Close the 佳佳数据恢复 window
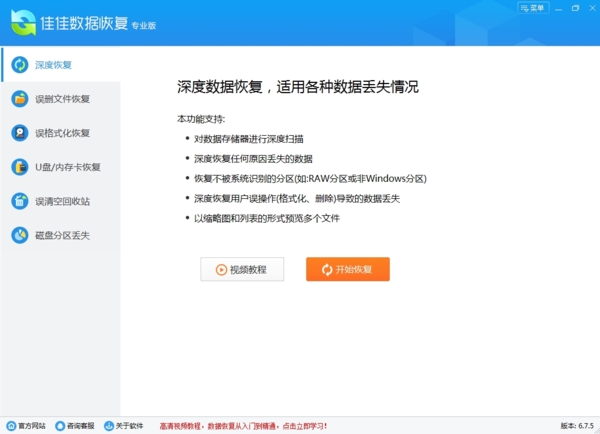The image size is (600, 434). click(590, 8)
